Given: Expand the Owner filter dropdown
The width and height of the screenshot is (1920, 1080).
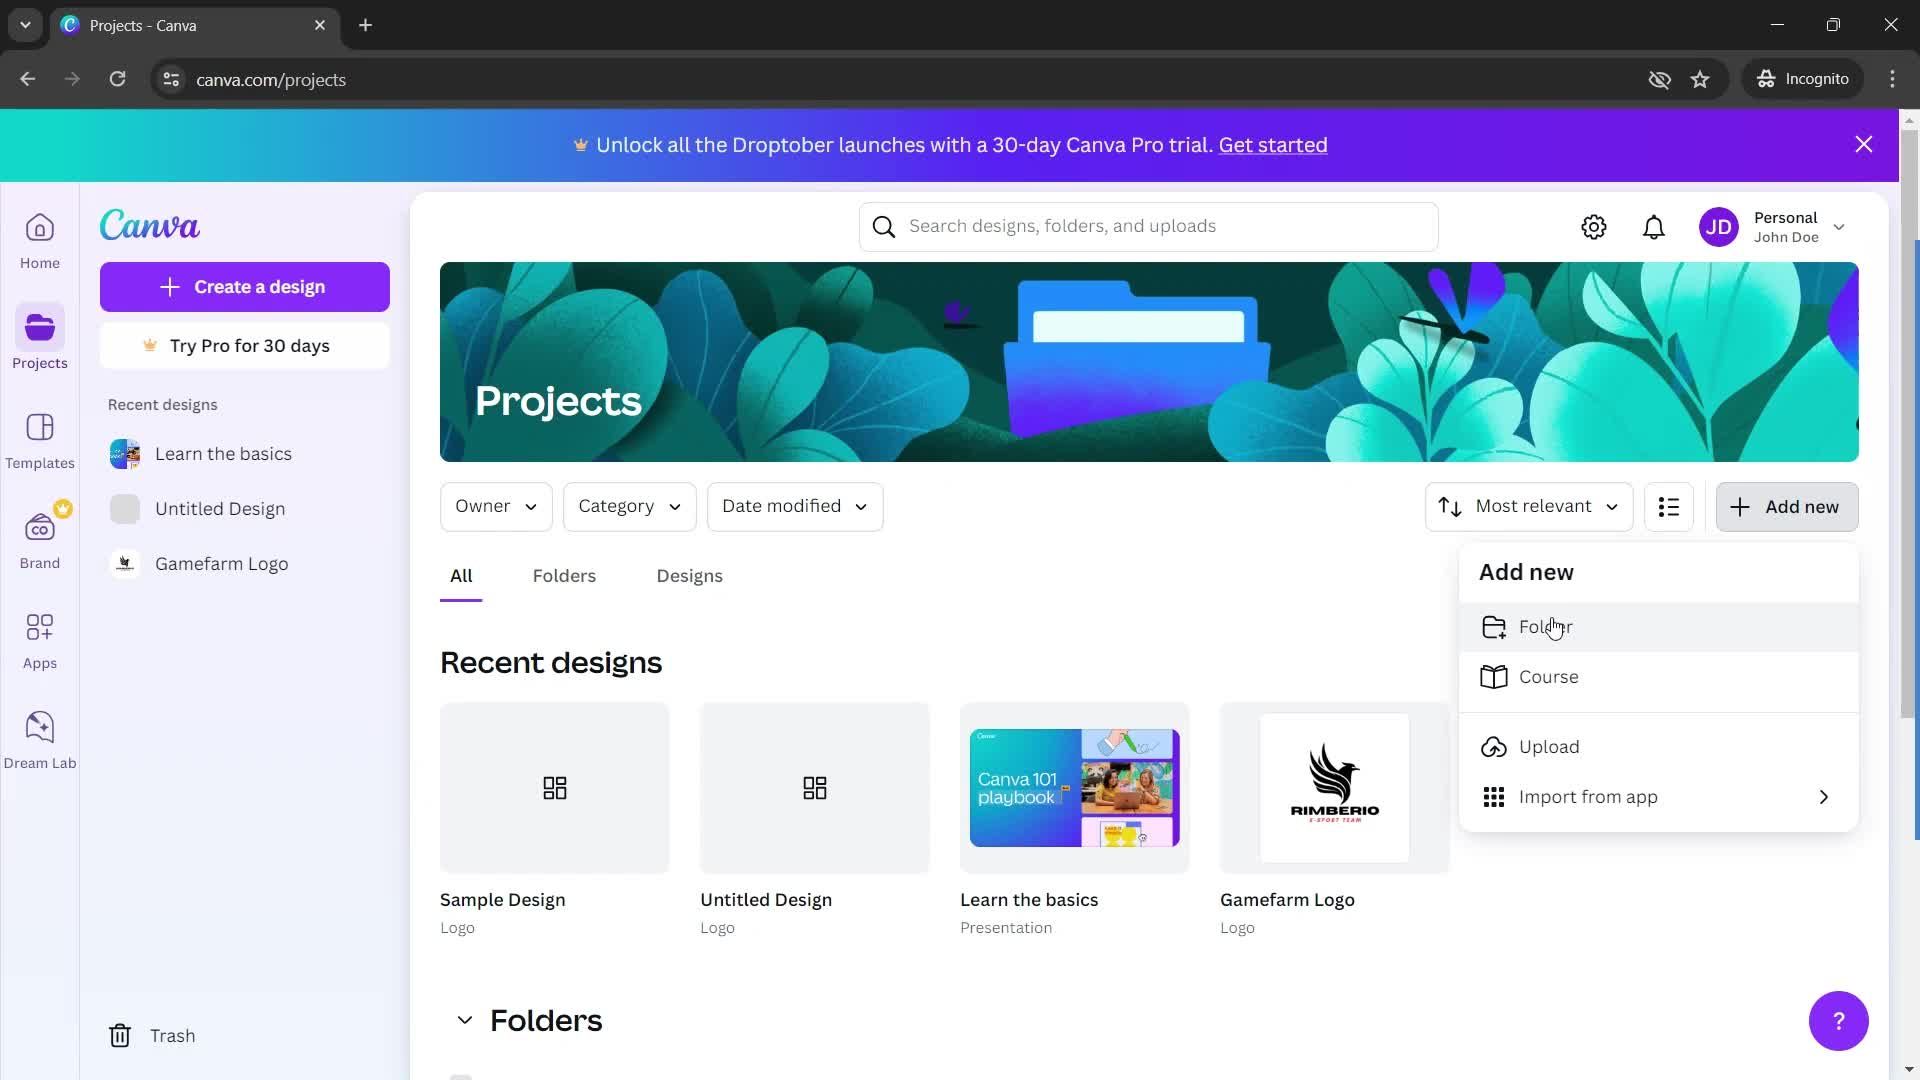Looking at the screenshot, I should (495, 506).
